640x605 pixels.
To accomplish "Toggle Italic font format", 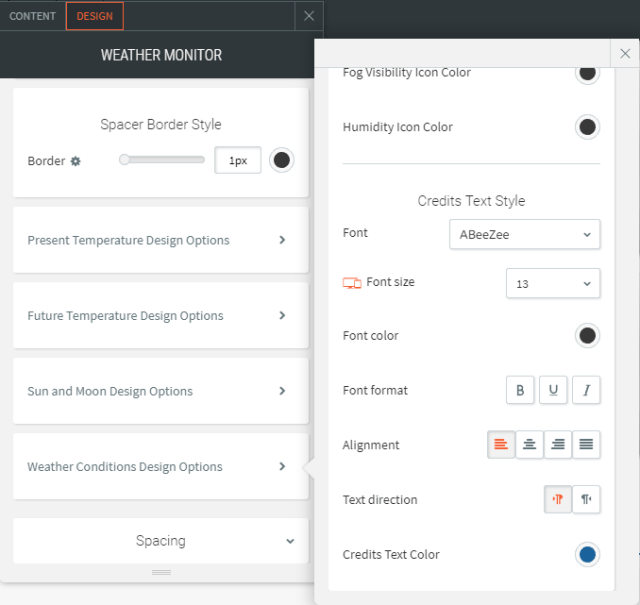I will coord(586,391).
